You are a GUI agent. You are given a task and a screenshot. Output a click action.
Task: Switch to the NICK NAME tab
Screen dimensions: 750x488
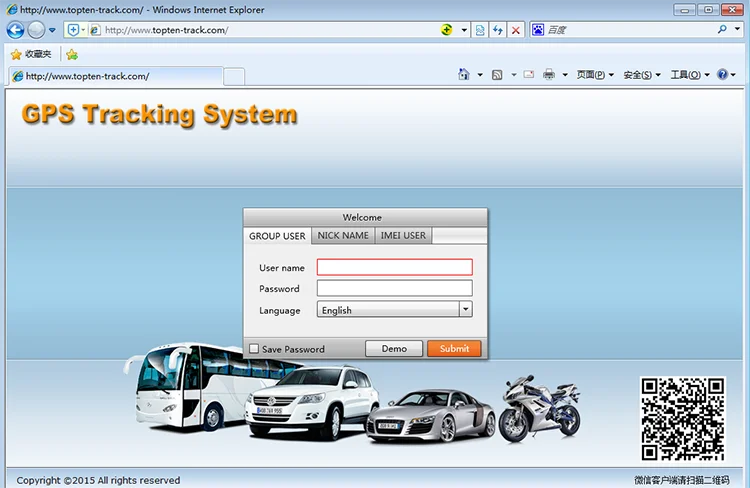point(343,236)
